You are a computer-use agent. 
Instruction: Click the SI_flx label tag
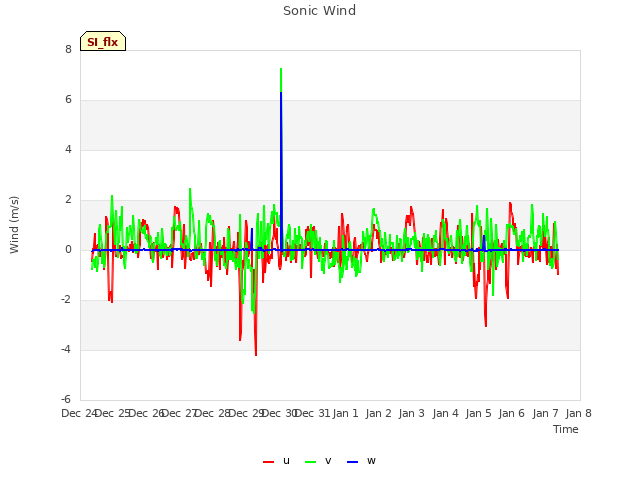[103, 41]
